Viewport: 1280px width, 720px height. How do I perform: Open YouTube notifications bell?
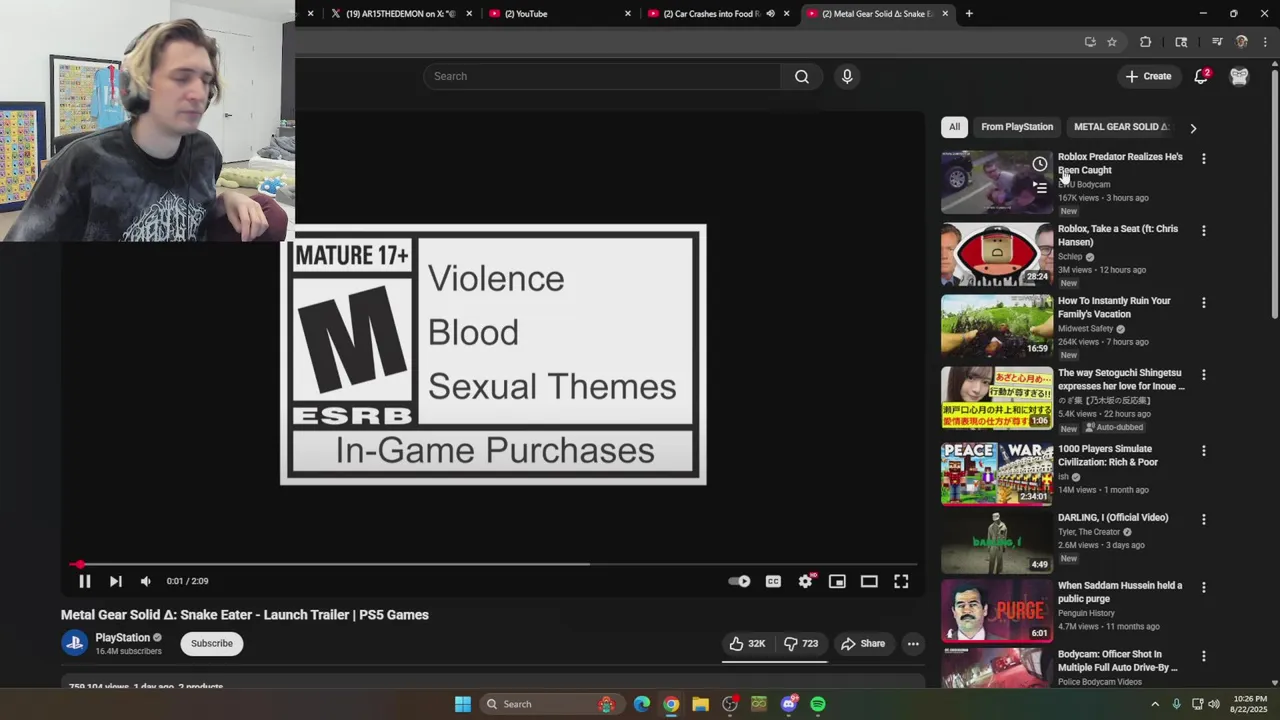pos(1202,76)
